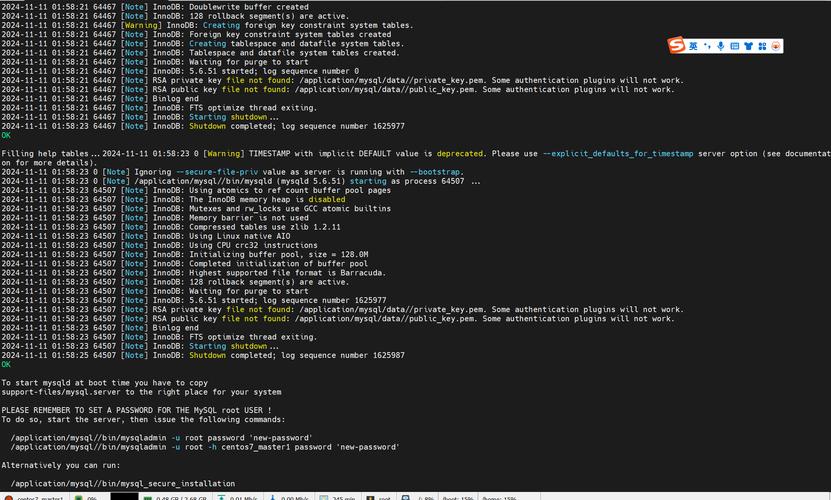831x500 pixels.
Task: Click the /boot: 15% disk usage entry
Action: tap(458, 498)
